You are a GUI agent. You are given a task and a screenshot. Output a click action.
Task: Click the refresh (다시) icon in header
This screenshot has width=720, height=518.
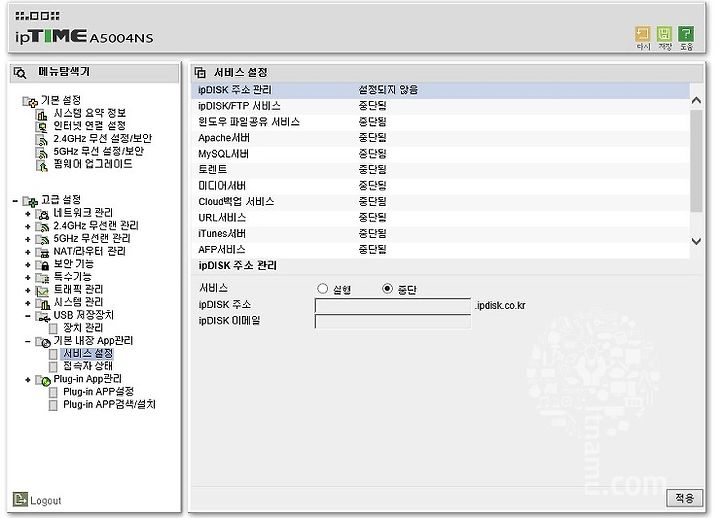(642, 34)
